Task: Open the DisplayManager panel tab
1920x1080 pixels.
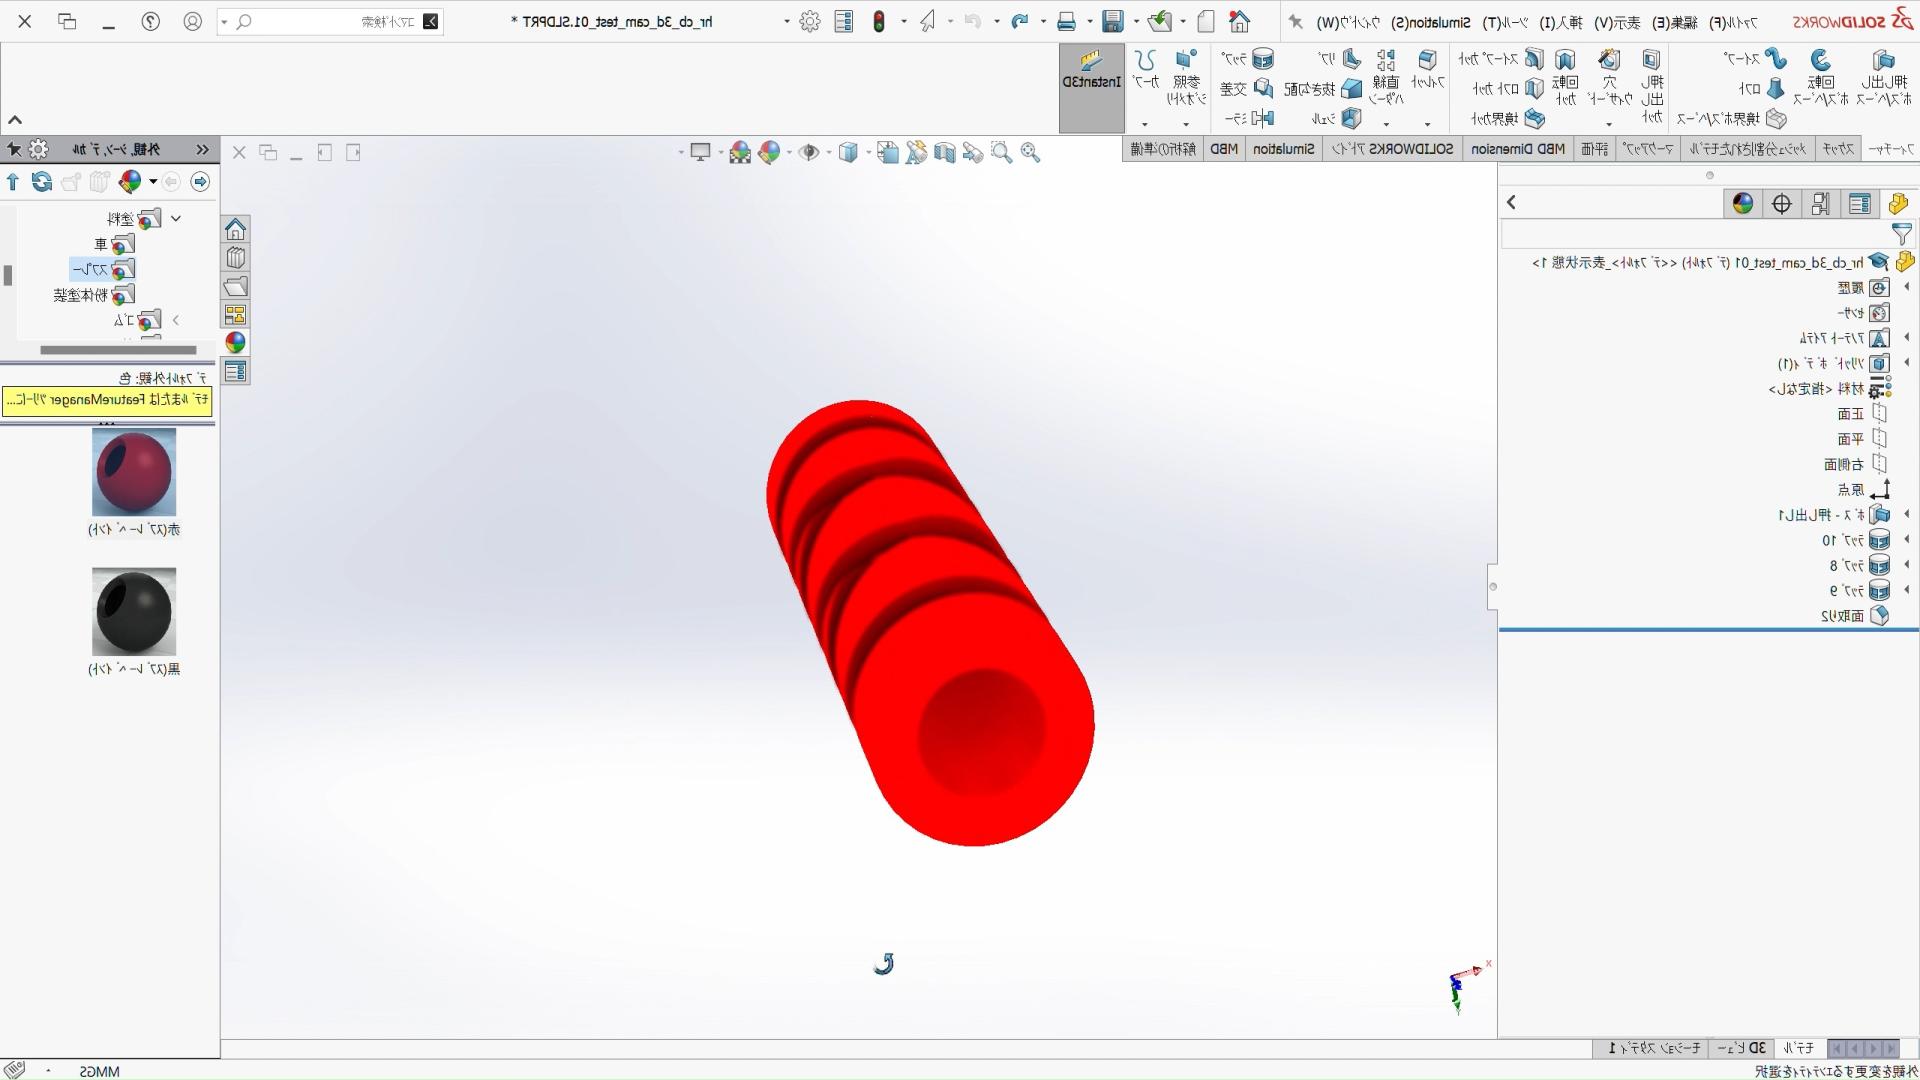Action: pyautogui.click(x=1743, y=204)
